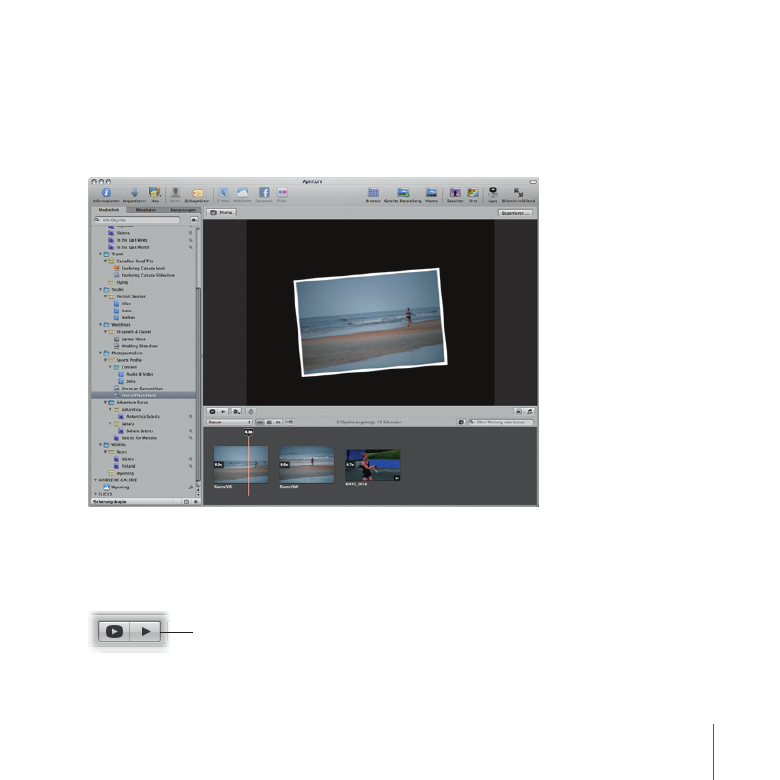
Task: Select list view in browser
Action: (278, 422)
